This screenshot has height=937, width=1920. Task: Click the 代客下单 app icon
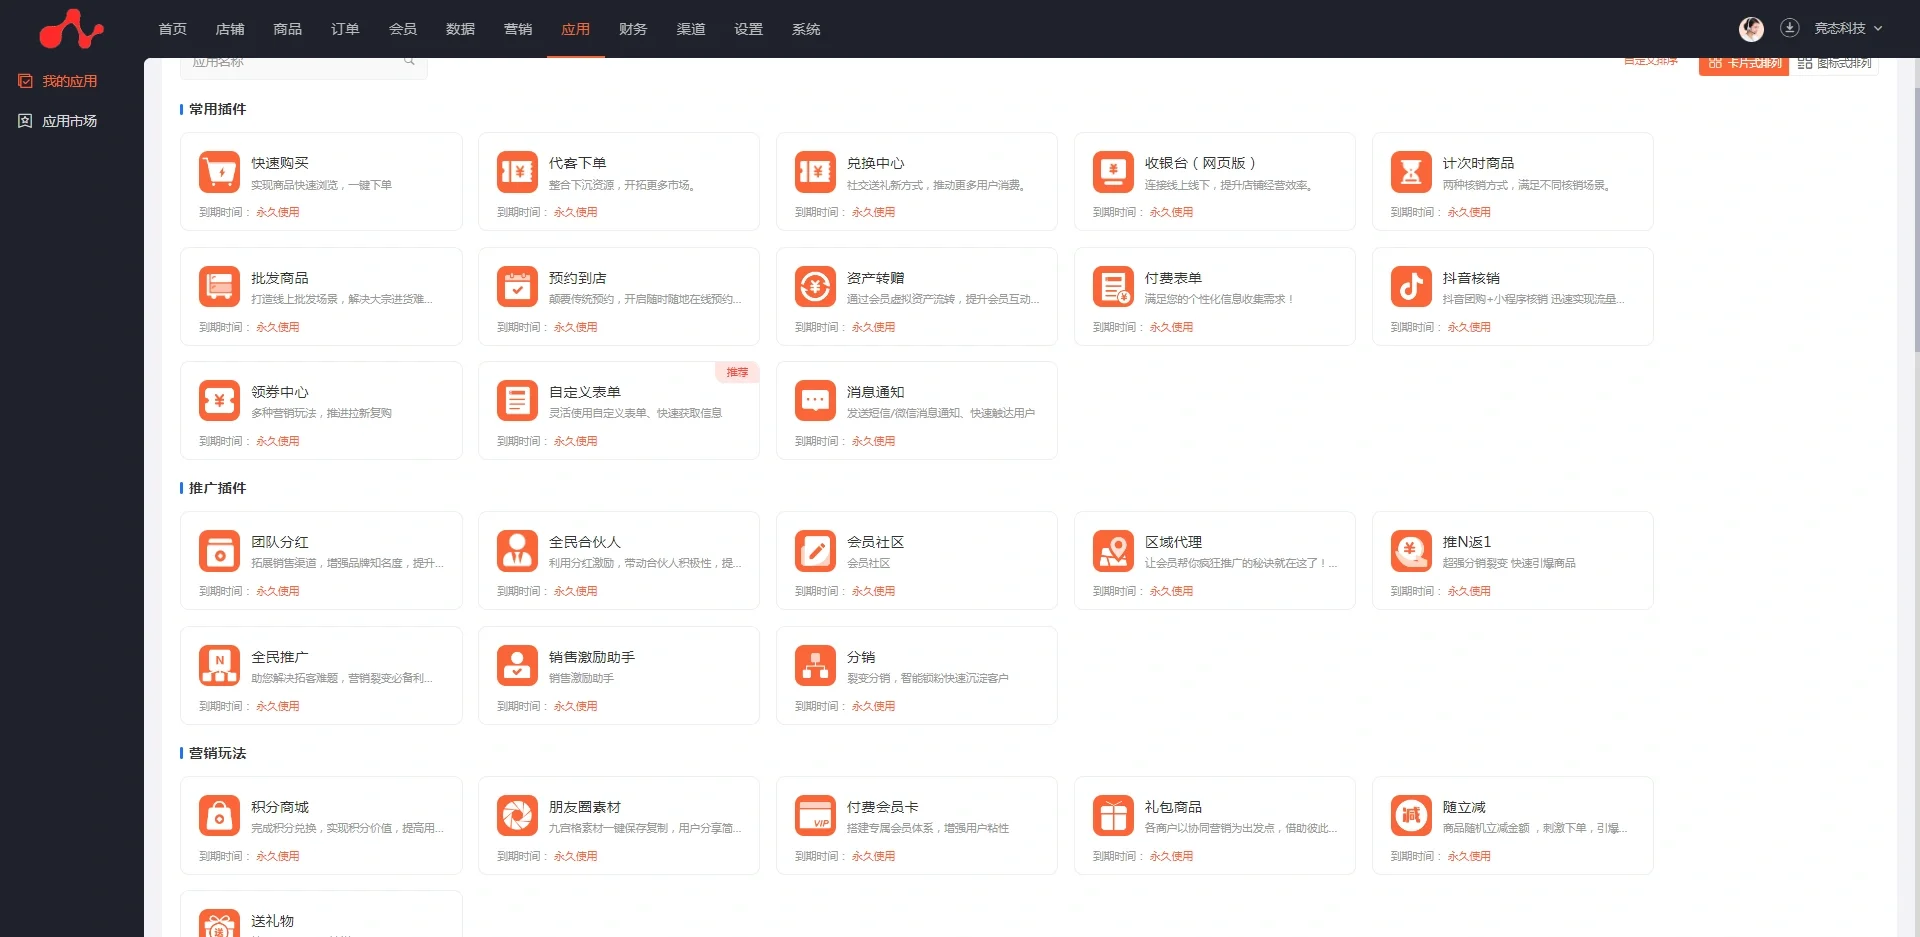pos(517,172)
